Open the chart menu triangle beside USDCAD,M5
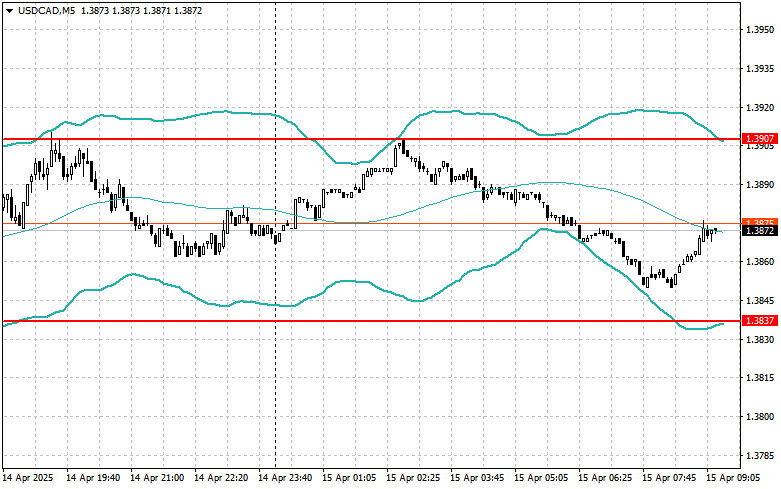Screen dimensions: 781x489 coord(9,11)
